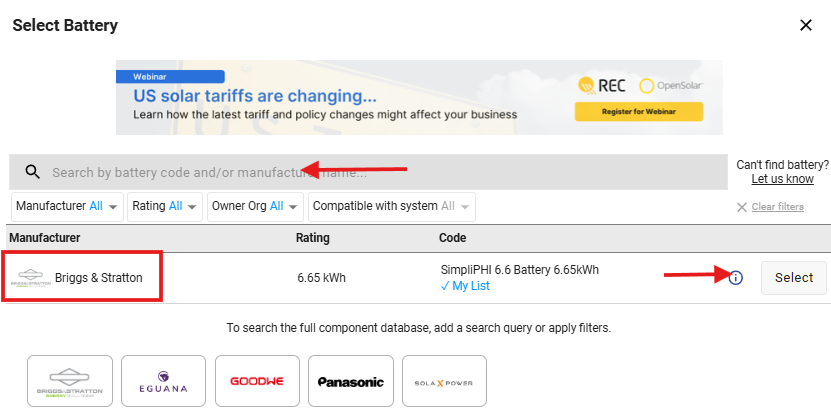831x415 pixels.
Task: Open the Let us know link
Action: coord(782,179)
